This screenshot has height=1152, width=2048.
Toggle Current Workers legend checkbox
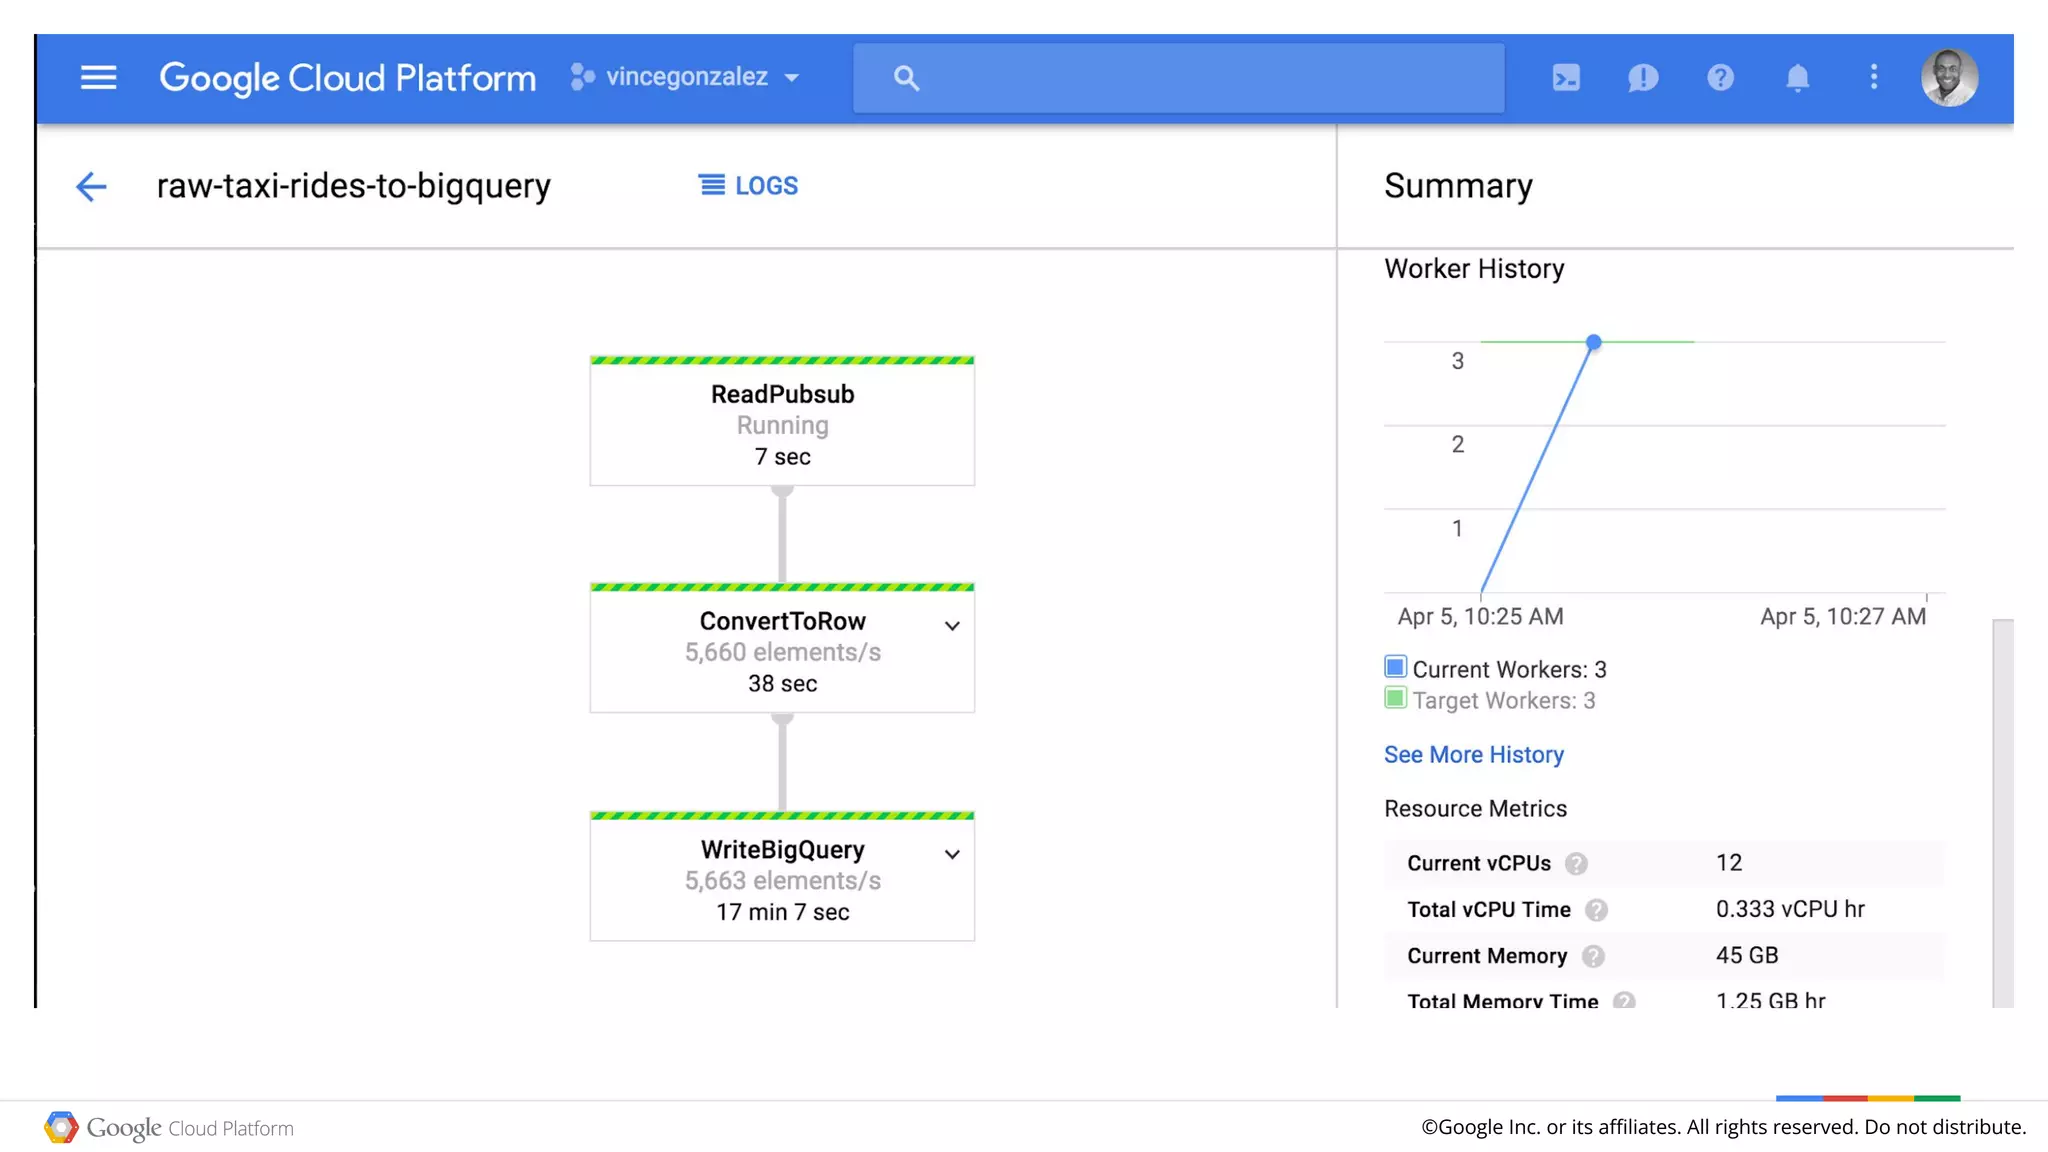(1395, 667)
